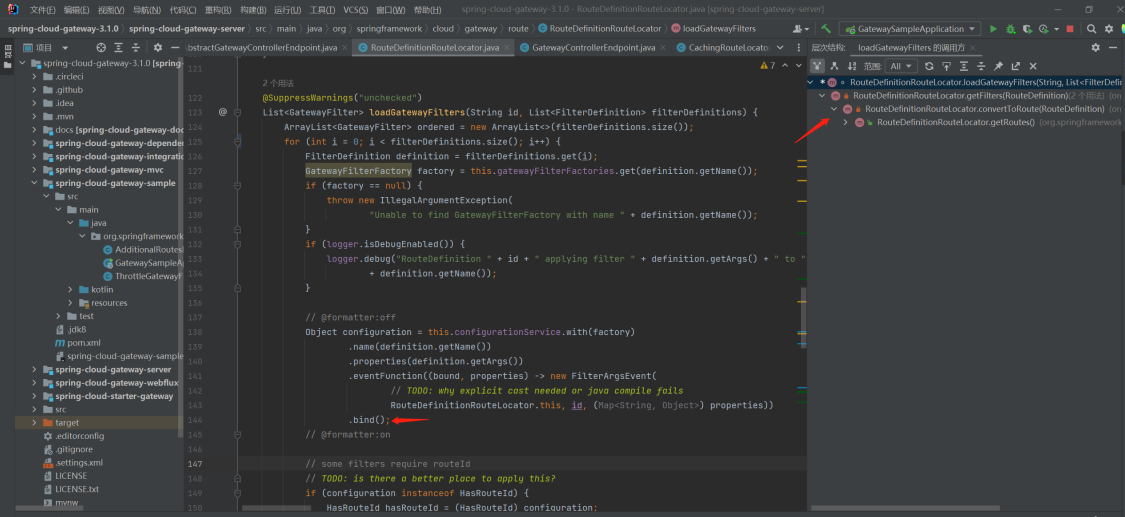Refresh the call hierarchy
This screenshot has height=517, width=1125.
(x=929, y=66)
